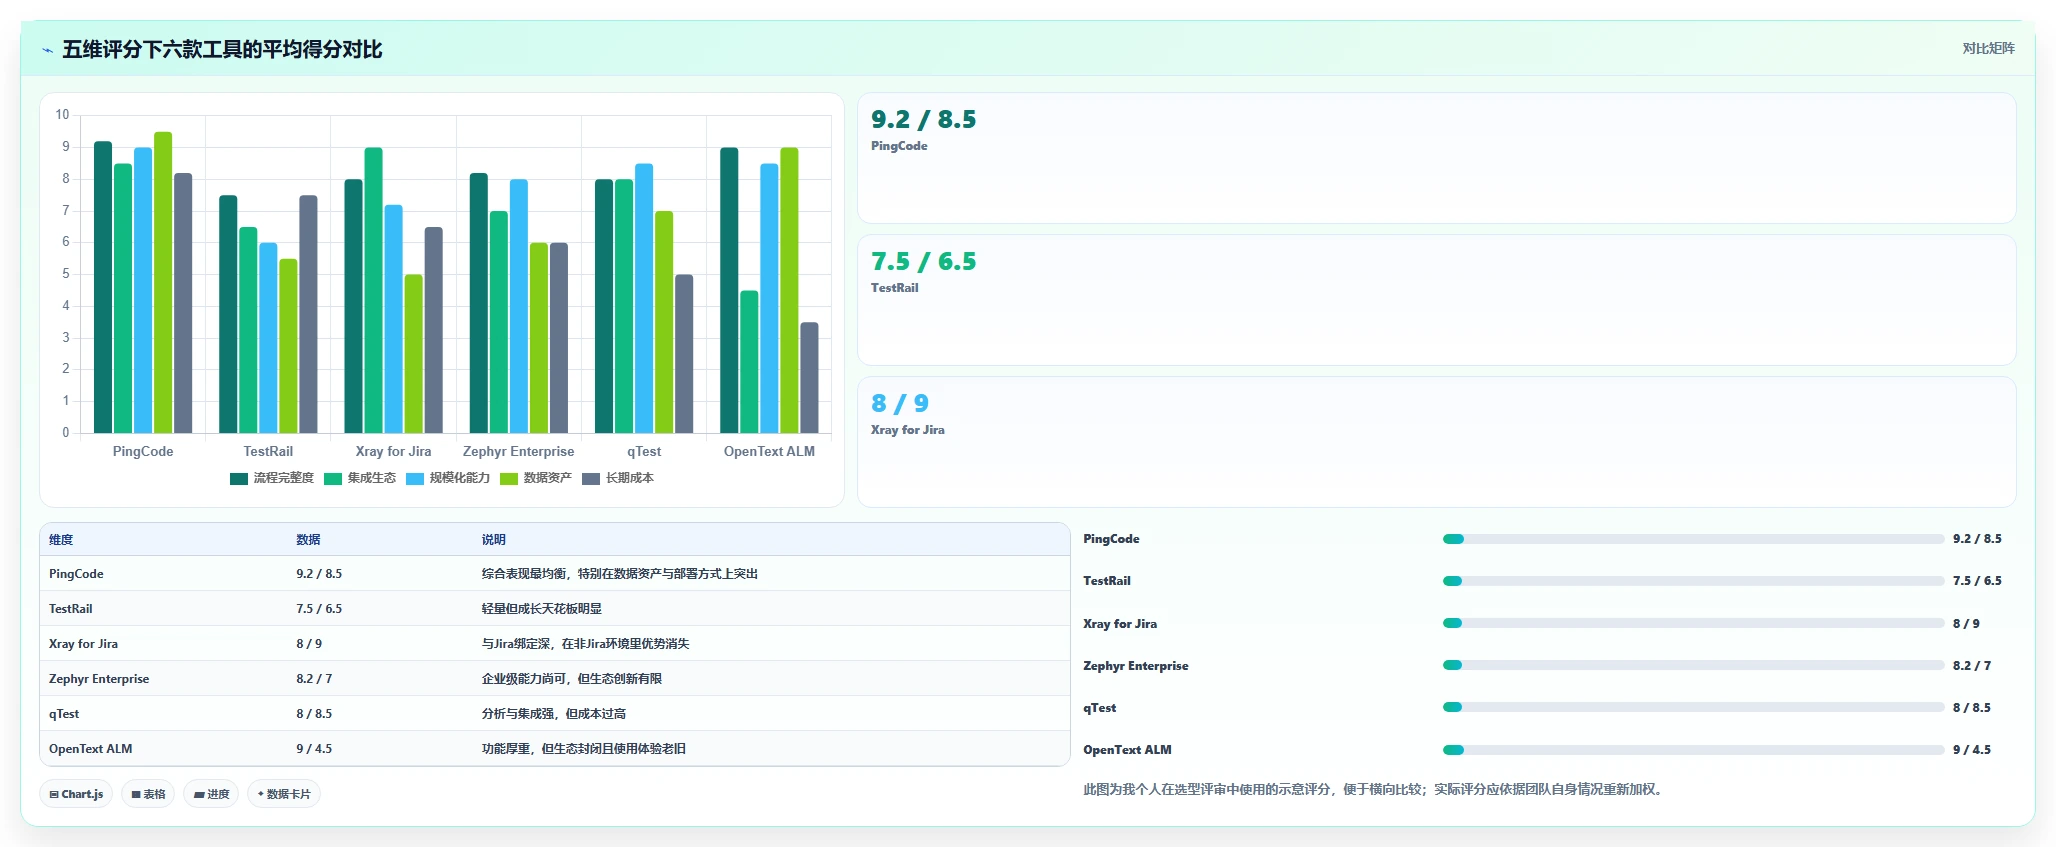The height and width of the screenshot is (847, 2056).
Task: Click the 9 / 4.5 value after OpenText ALM's progress bar
Action: click(1972, 750)
